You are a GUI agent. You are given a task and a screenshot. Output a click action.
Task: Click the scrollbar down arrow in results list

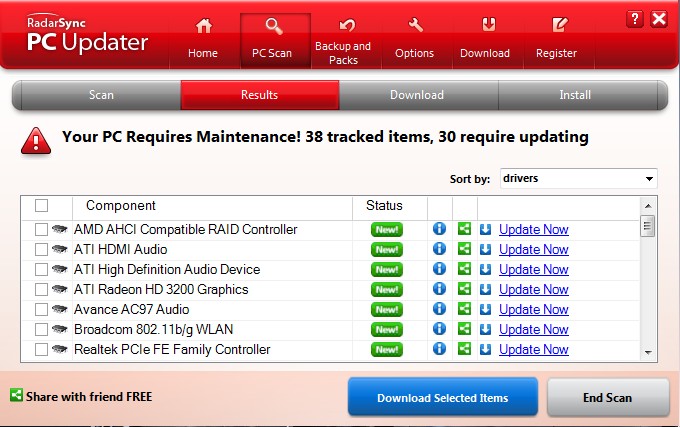tap(648, 352)
